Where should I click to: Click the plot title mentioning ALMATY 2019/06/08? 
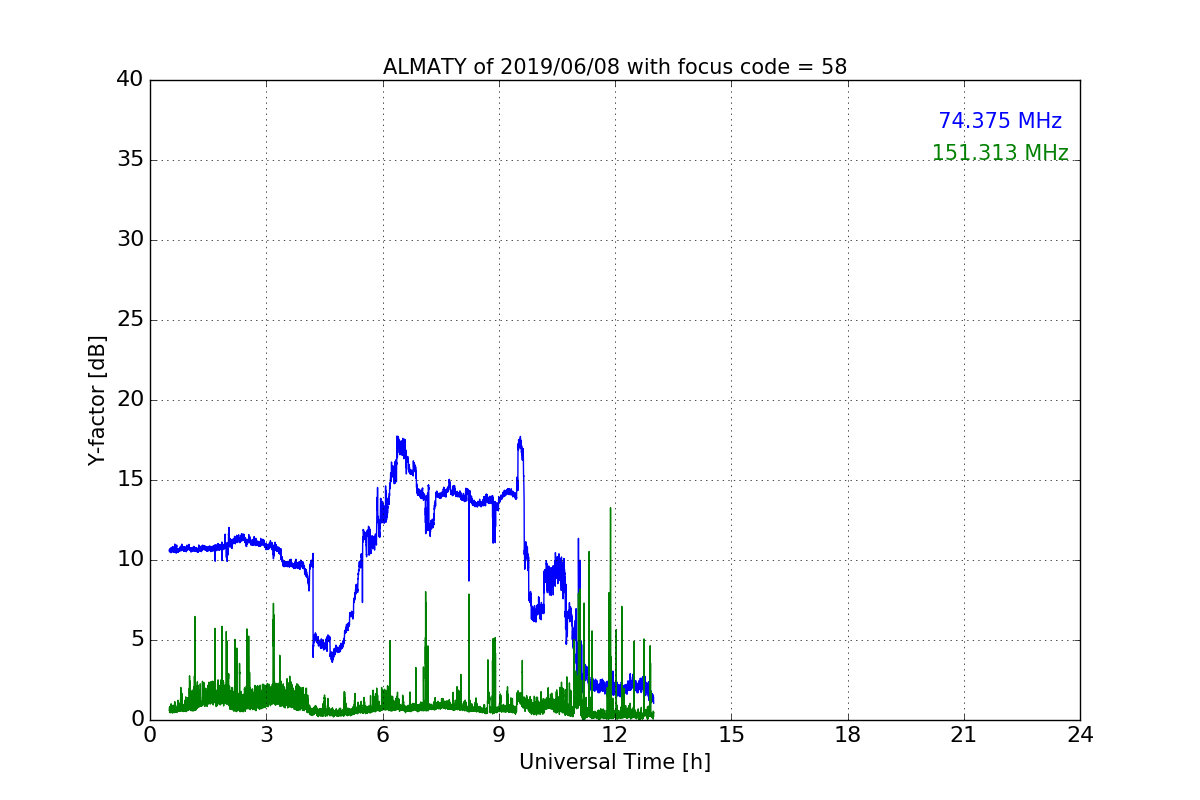[x=615, y=67]
